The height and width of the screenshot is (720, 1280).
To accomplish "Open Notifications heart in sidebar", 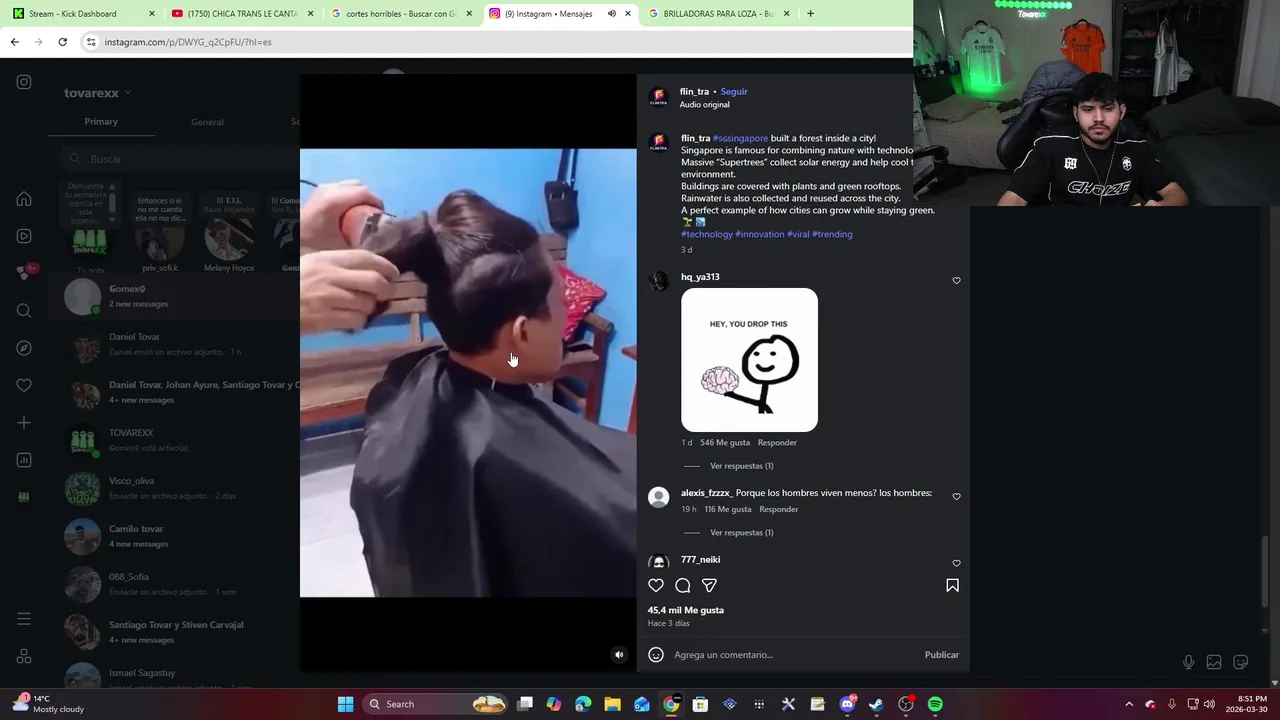I will click(x=24, y=385).
